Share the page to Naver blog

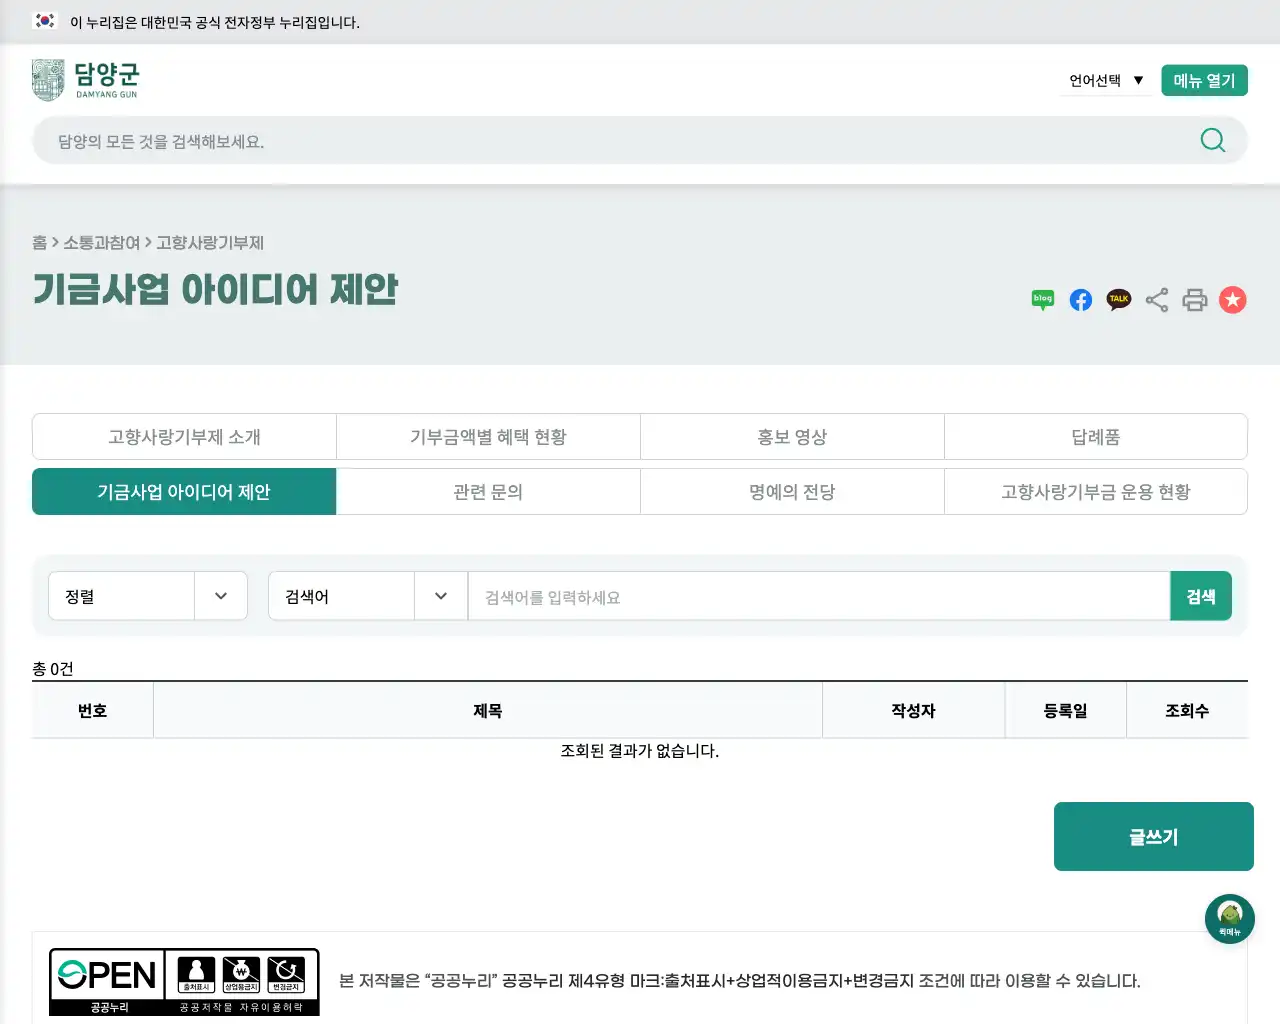pos(1042,299)
